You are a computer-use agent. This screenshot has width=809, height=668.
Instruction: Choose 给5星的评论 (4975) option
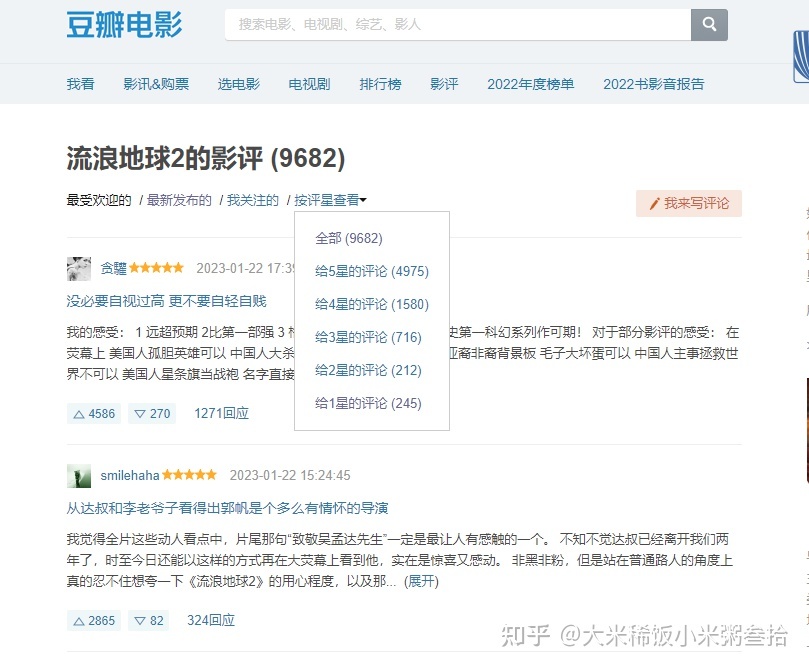click(372, 271)
